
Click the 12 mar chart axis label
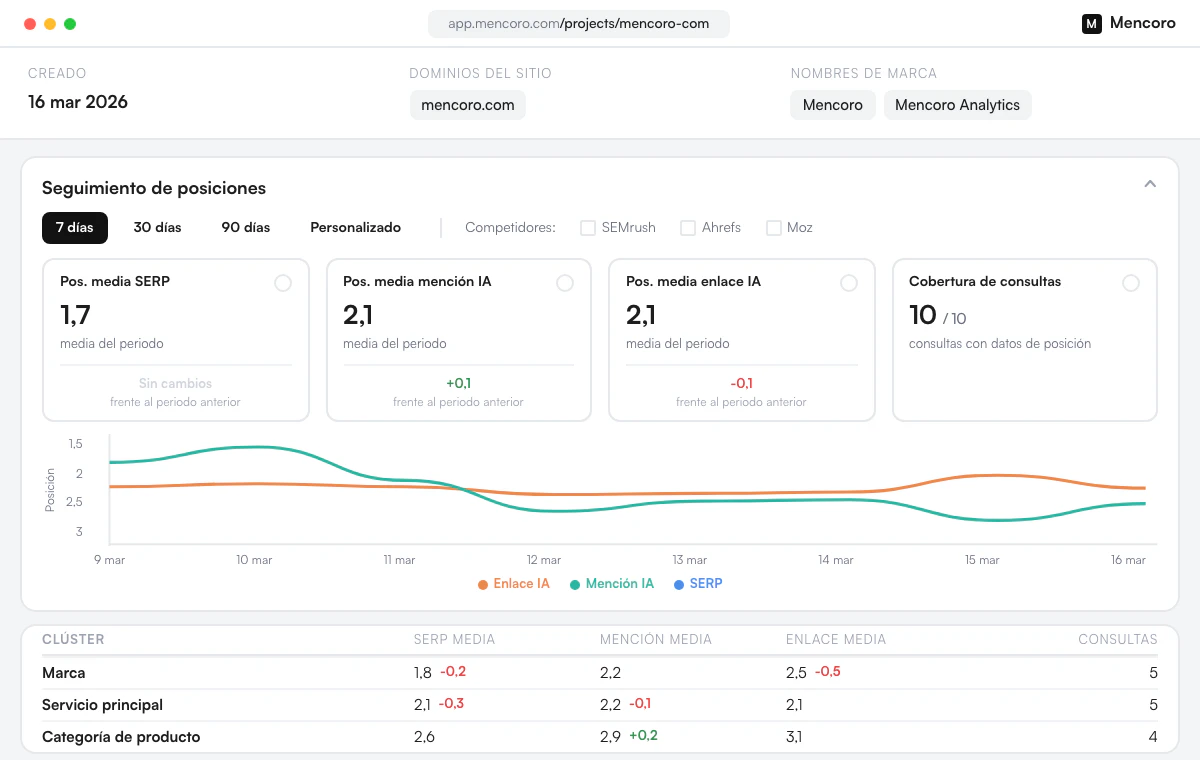(544, 560)
